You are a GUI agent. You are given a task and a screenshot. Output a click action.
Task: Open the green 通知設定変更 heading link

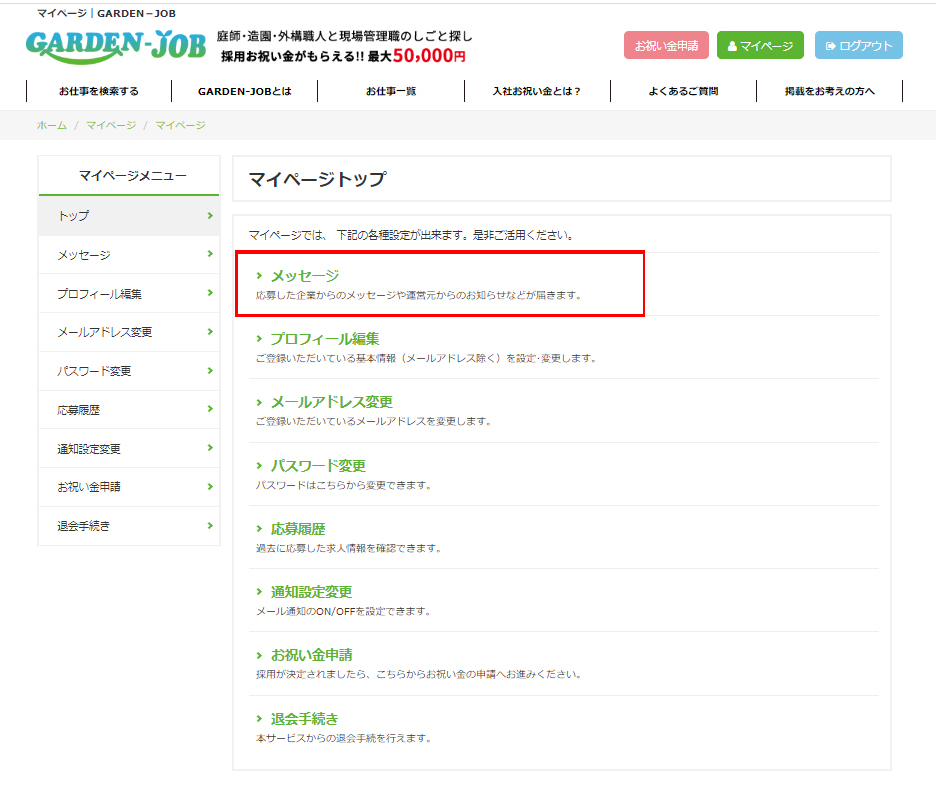312,592
